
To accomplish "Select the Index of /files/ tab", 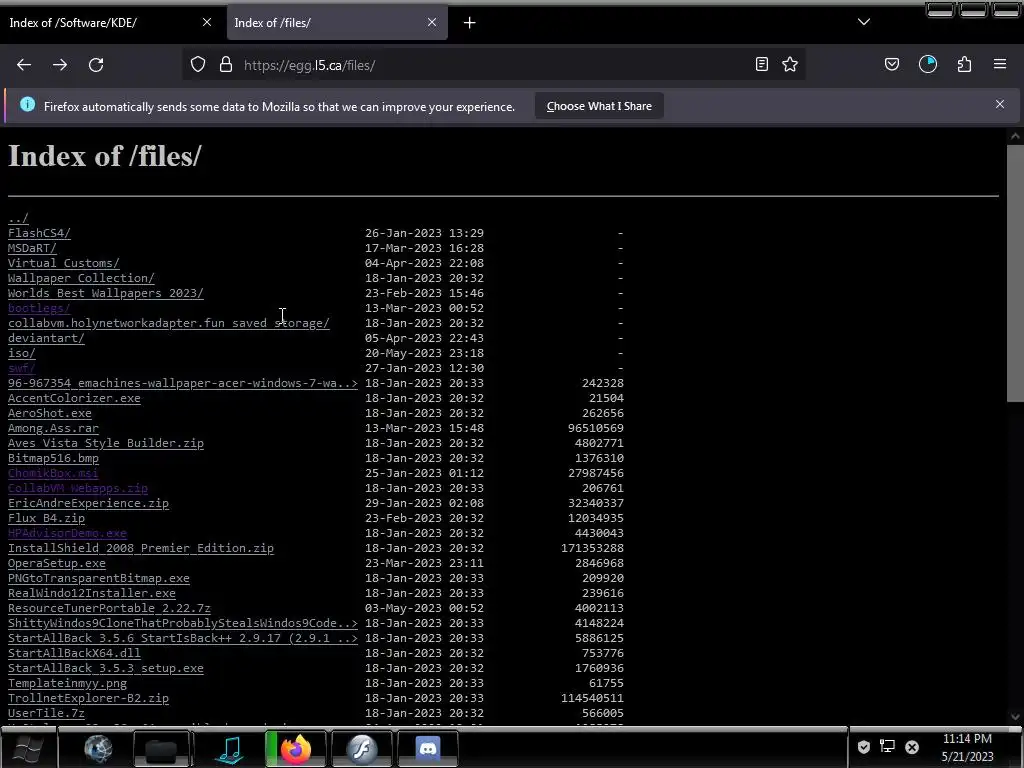I will 336,23.
